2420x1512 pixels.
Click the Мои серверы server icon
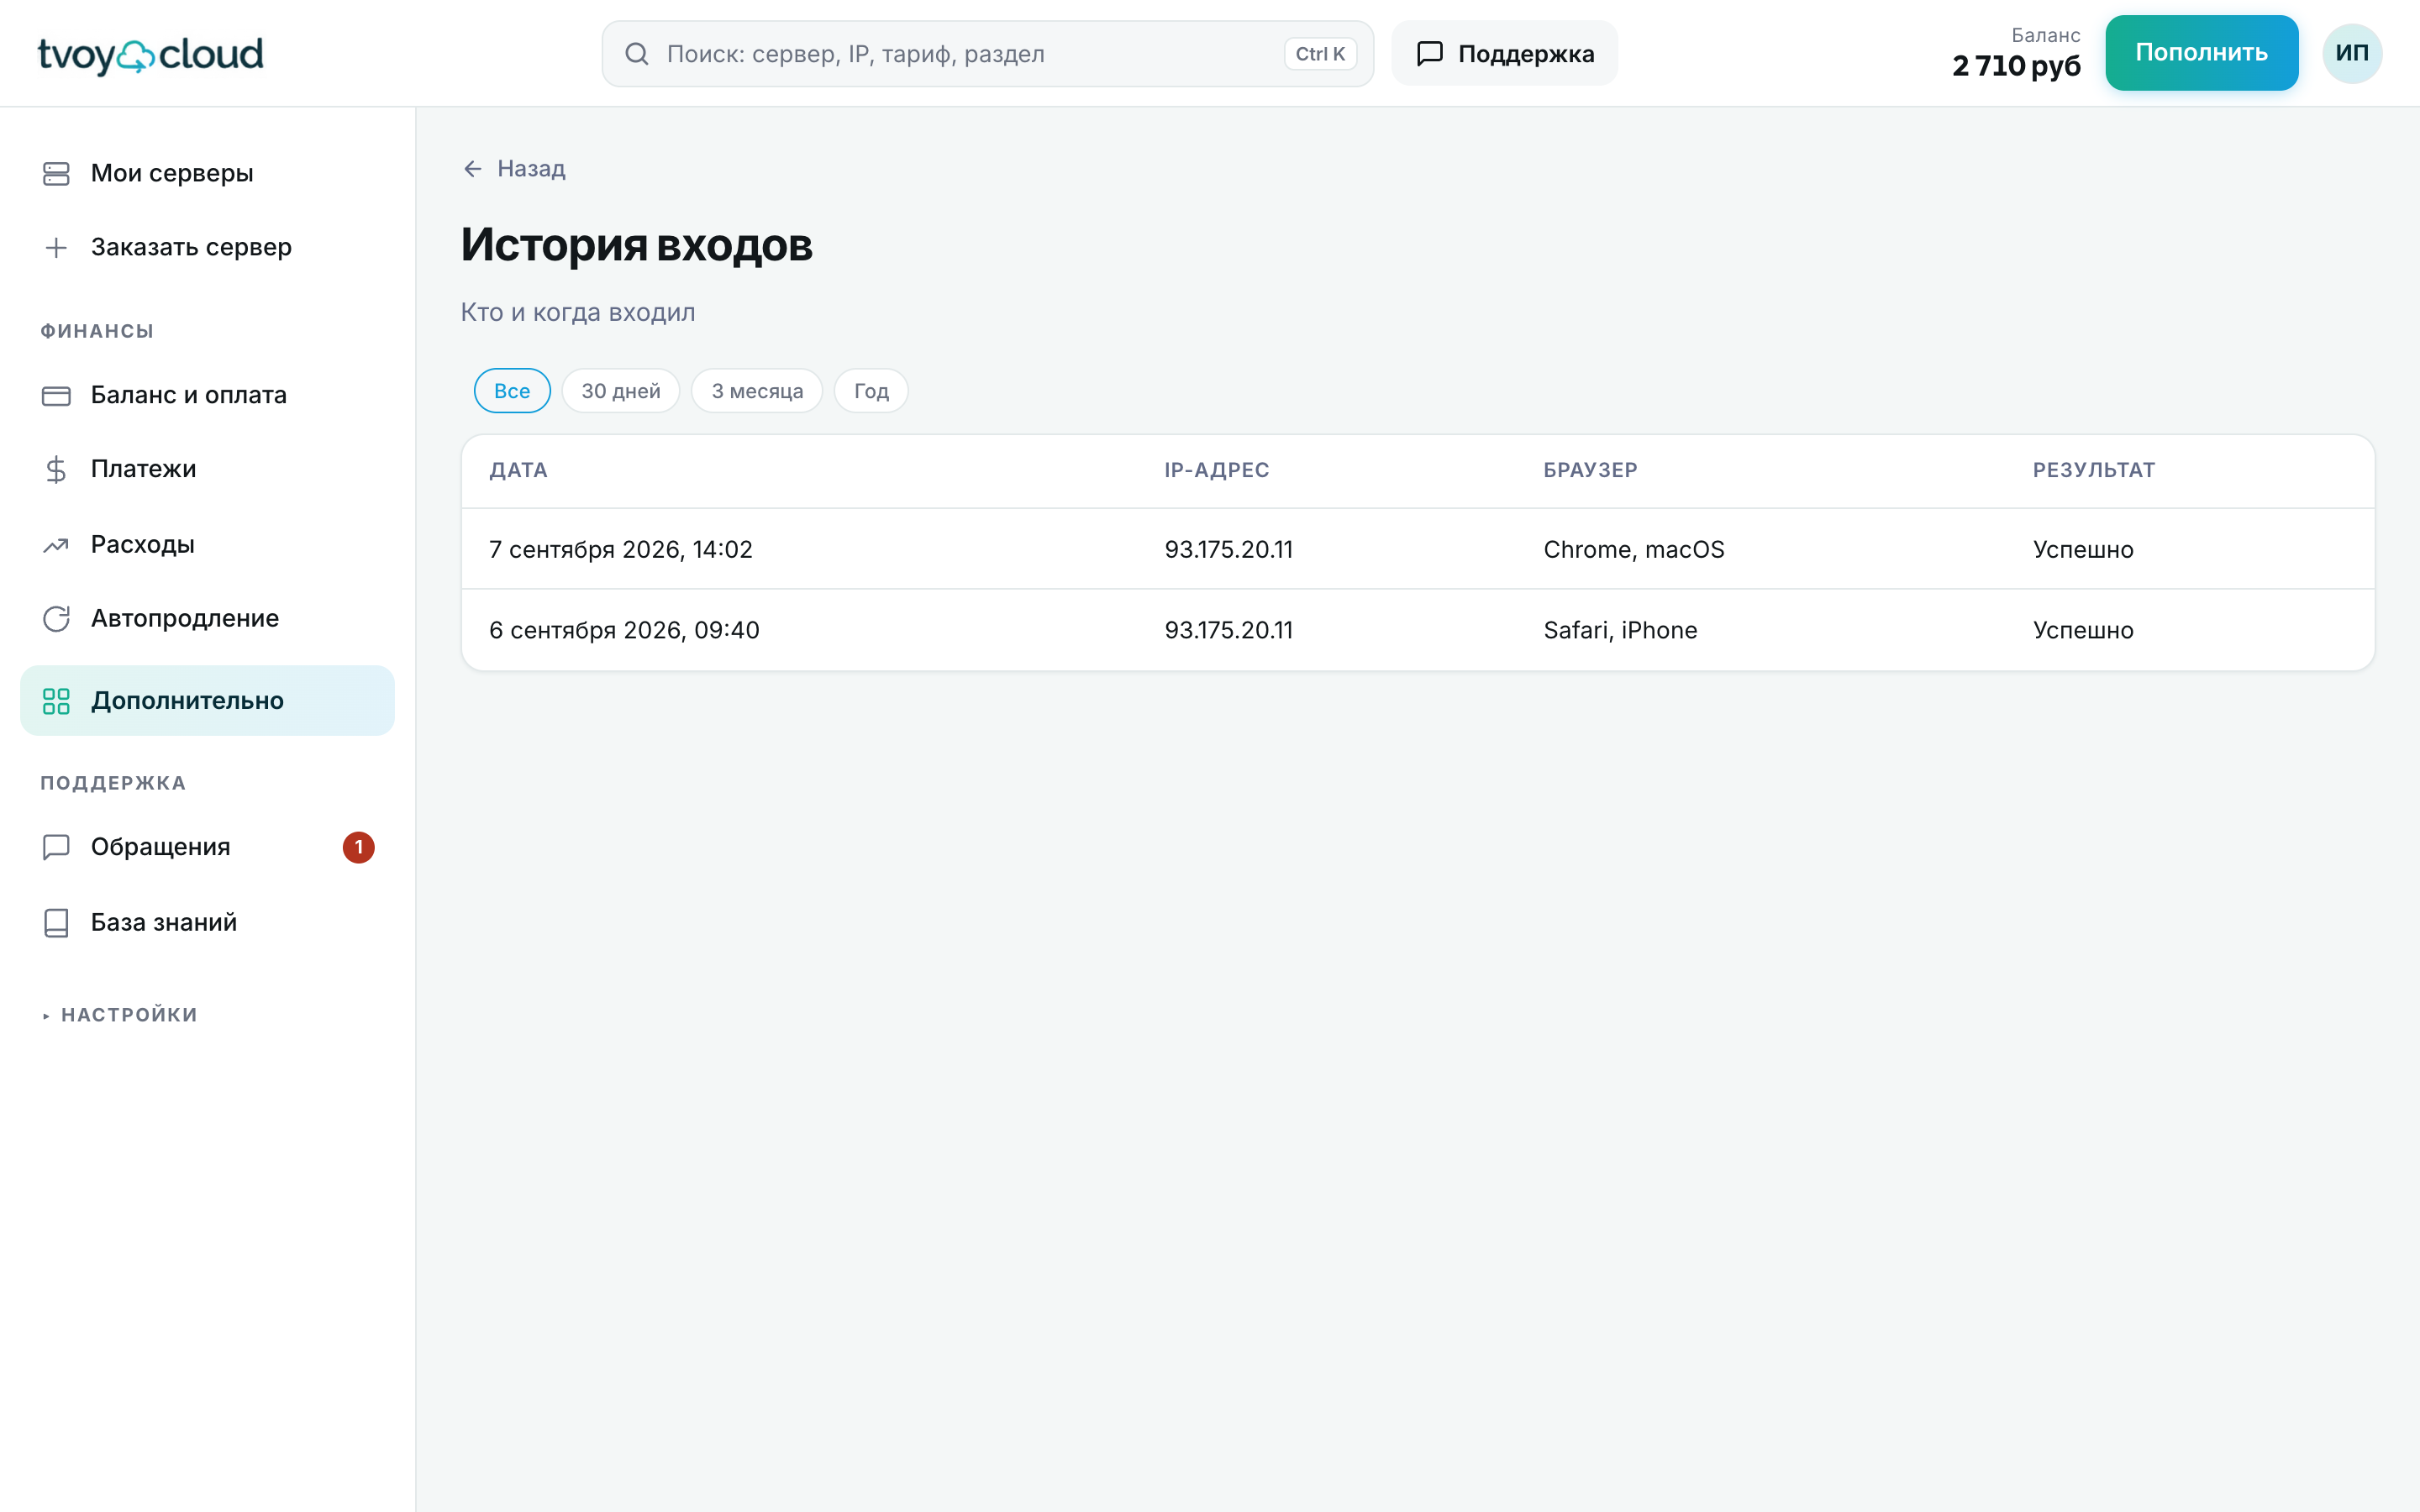(56, 174)
